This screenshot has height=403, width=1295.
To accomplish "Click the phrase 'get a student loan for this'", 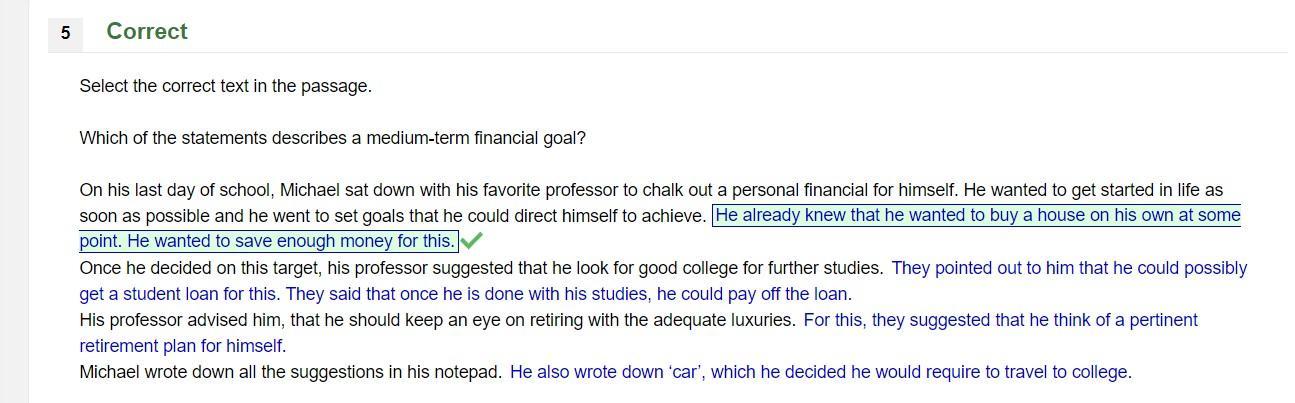I will pyautogui.click(x=180, y=294).
